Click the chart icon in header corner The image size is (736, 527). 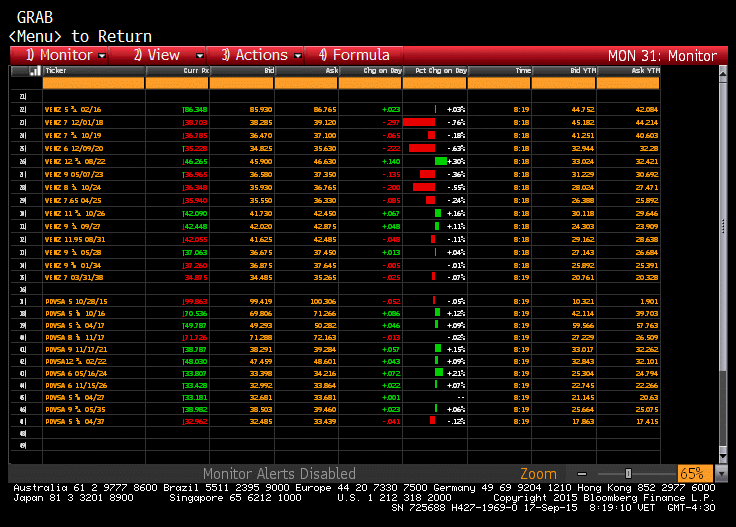tap(35, 71)
